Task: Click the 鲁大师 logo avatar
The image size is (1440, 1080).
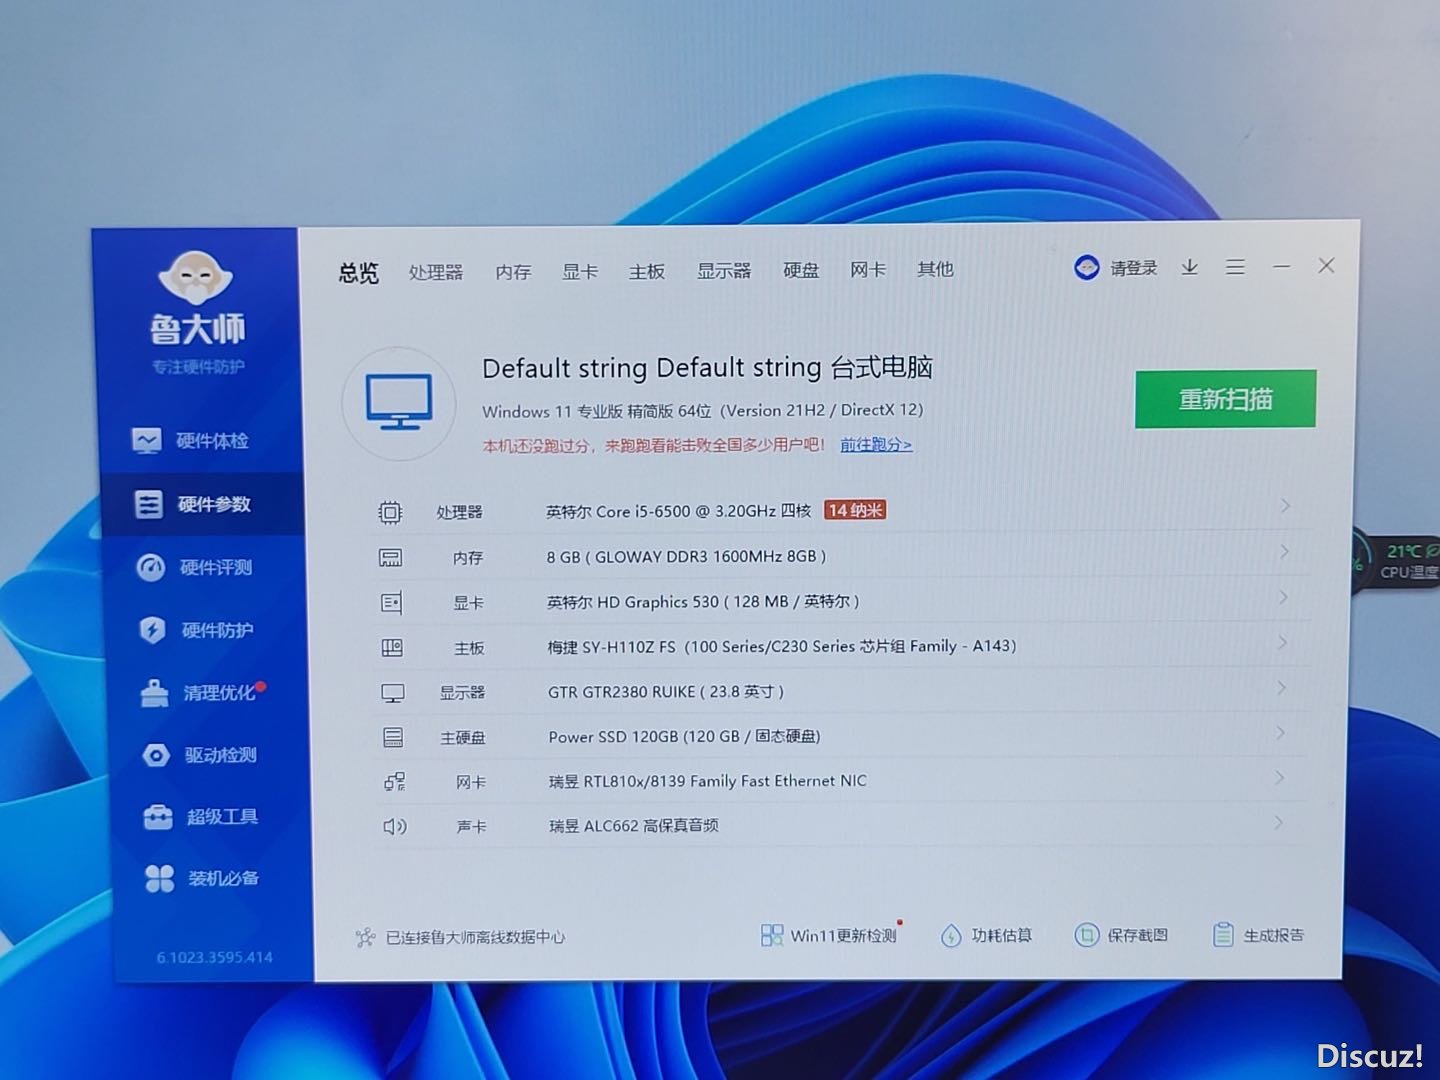Action: [x=196, y=277]
